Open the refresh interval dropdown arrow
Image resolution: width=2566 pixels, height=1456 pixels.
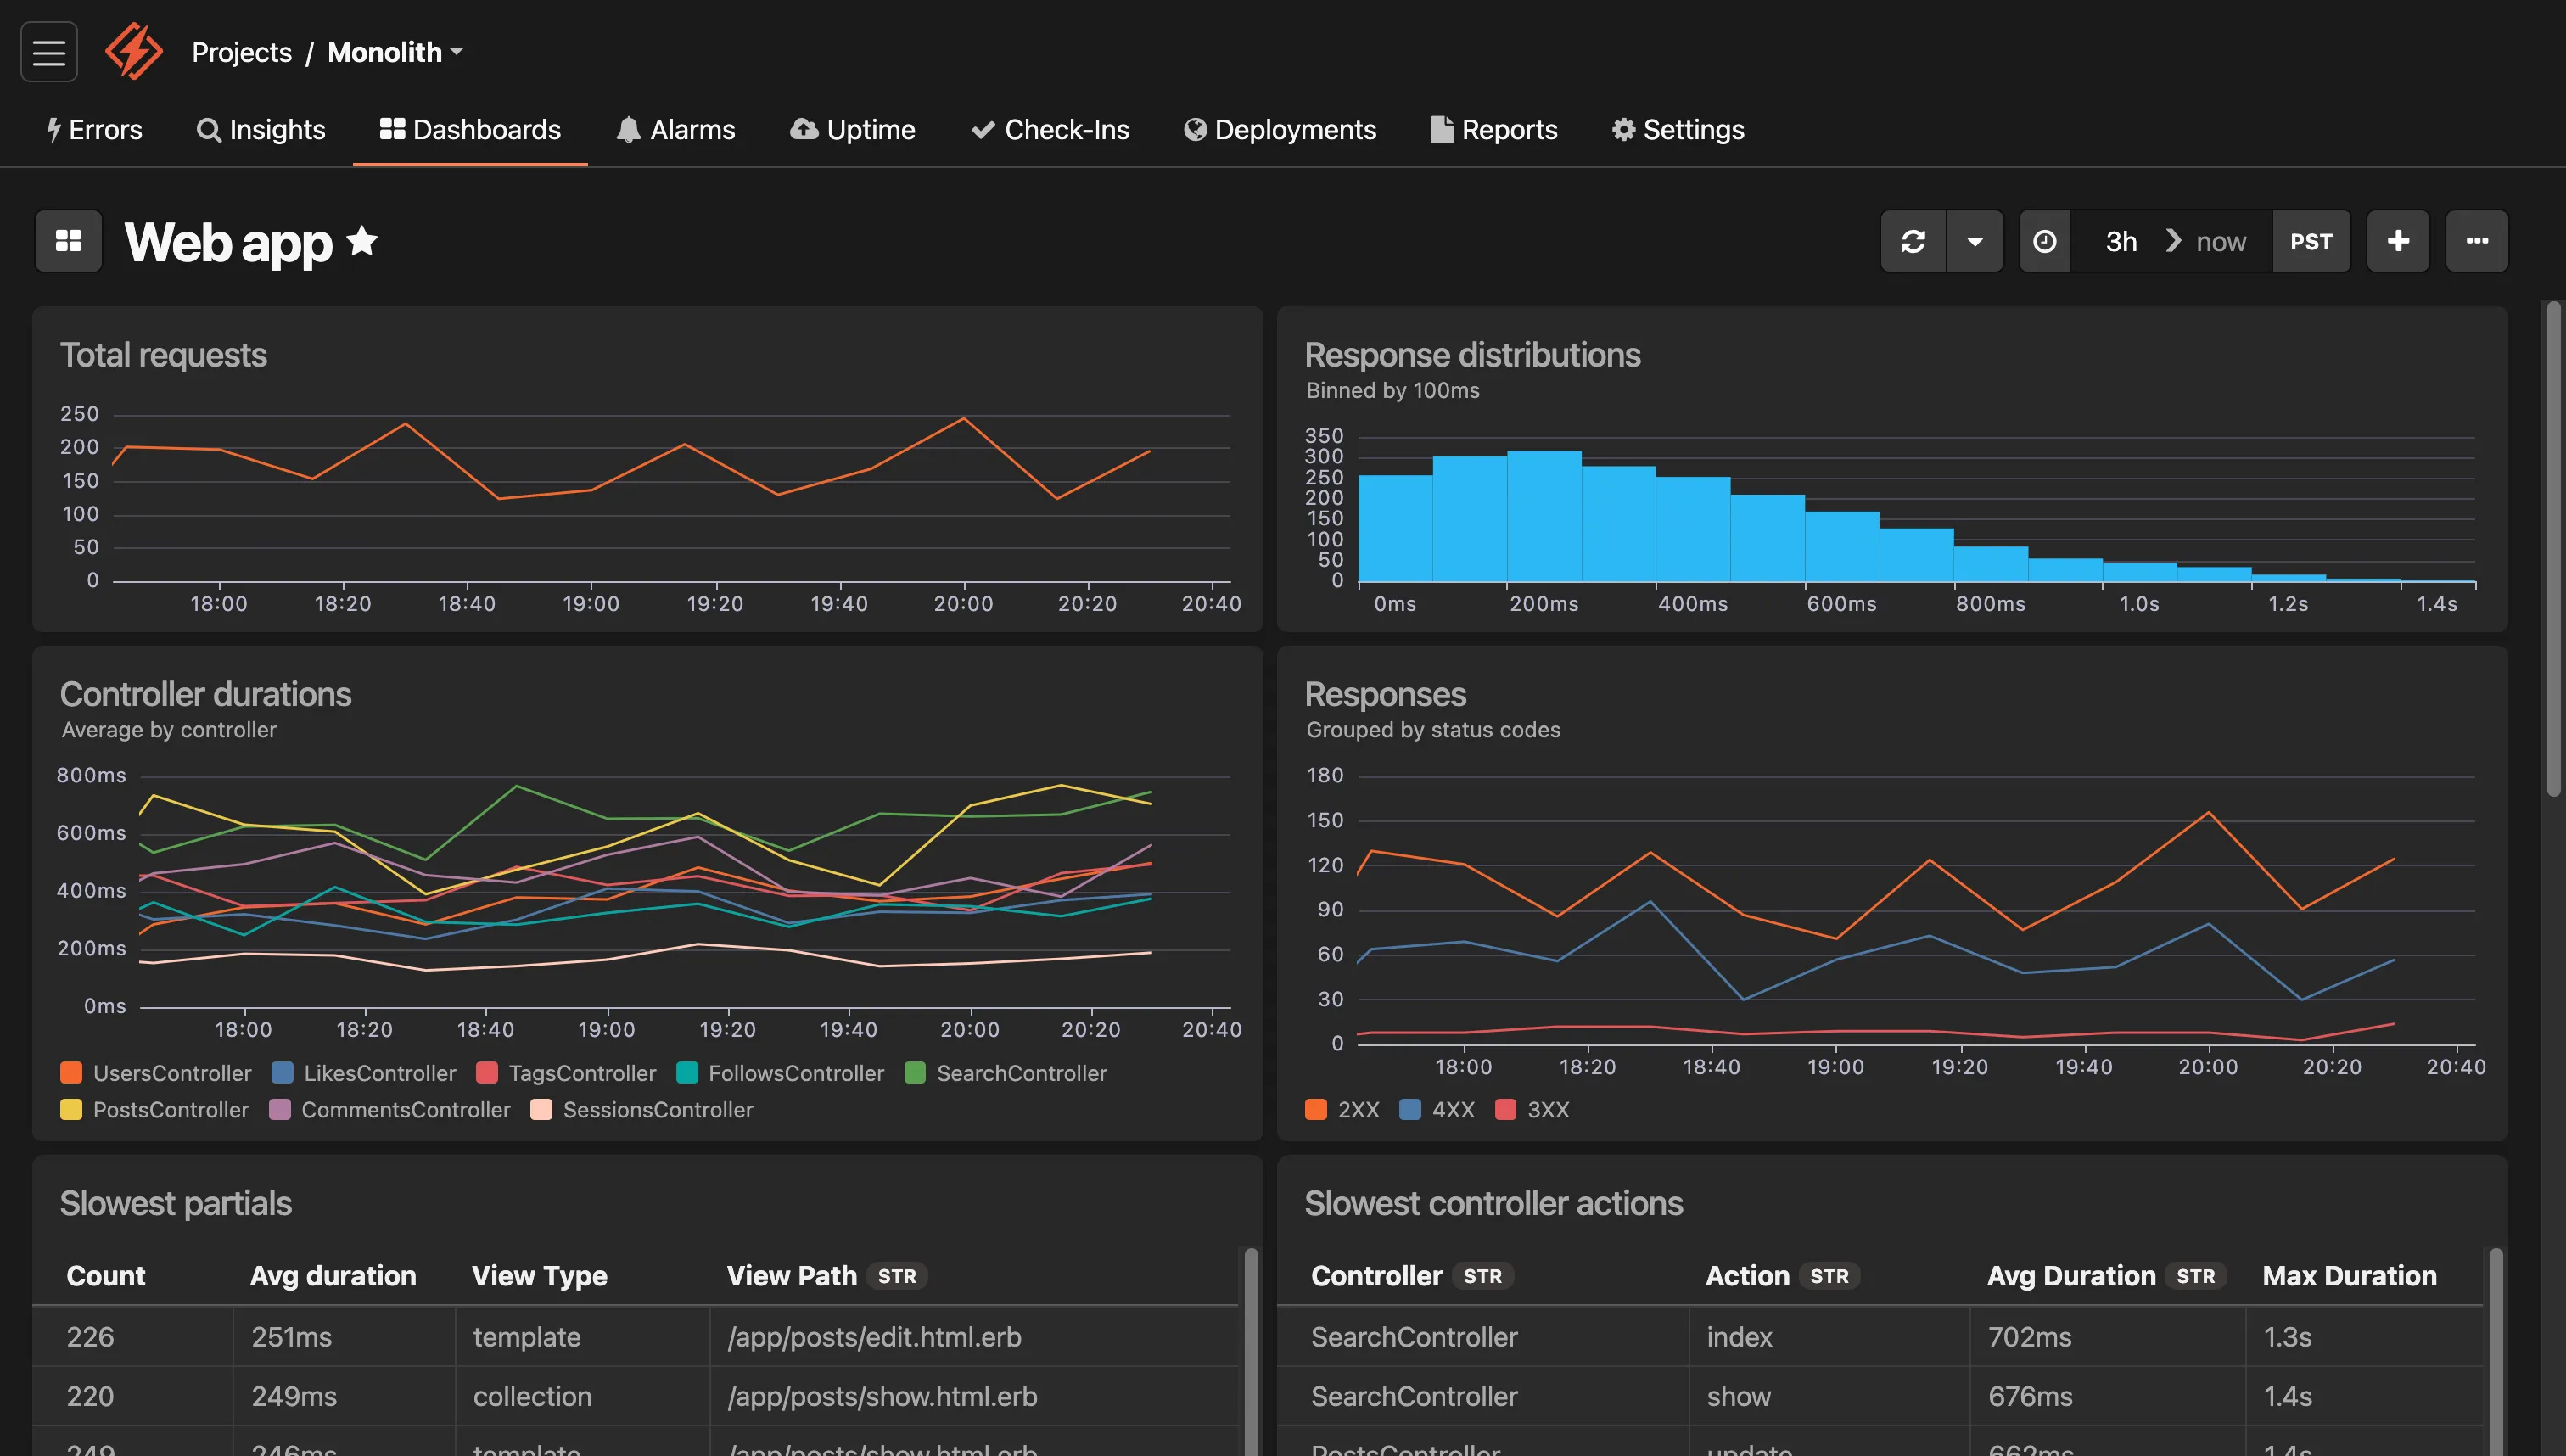[x=1975, y=241]
